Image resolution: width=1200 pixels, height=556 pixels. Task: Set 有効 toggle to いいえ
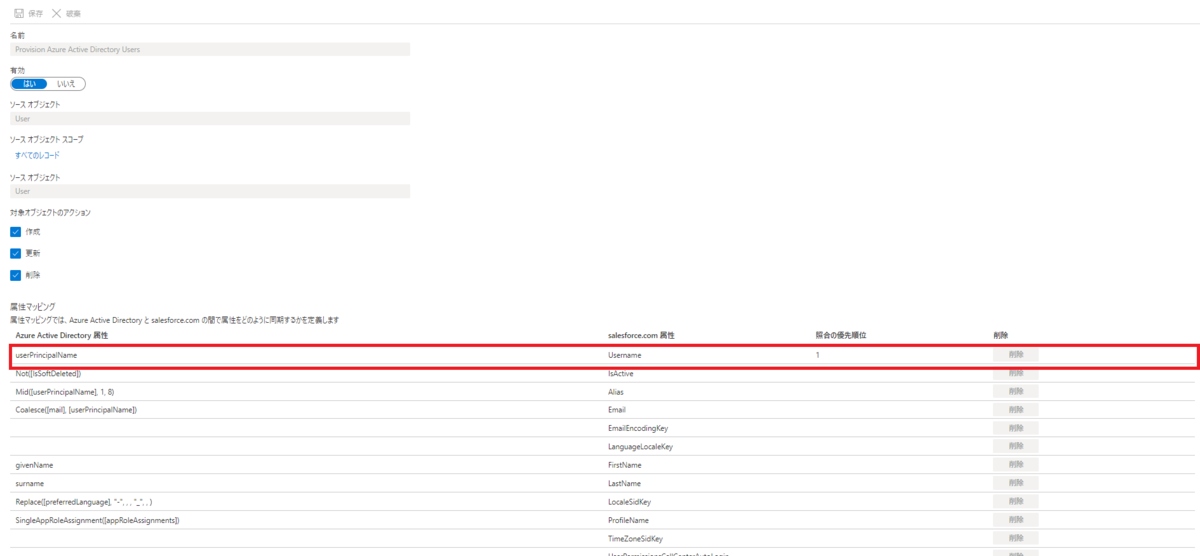pyautogui.click(x=66, y=84)
